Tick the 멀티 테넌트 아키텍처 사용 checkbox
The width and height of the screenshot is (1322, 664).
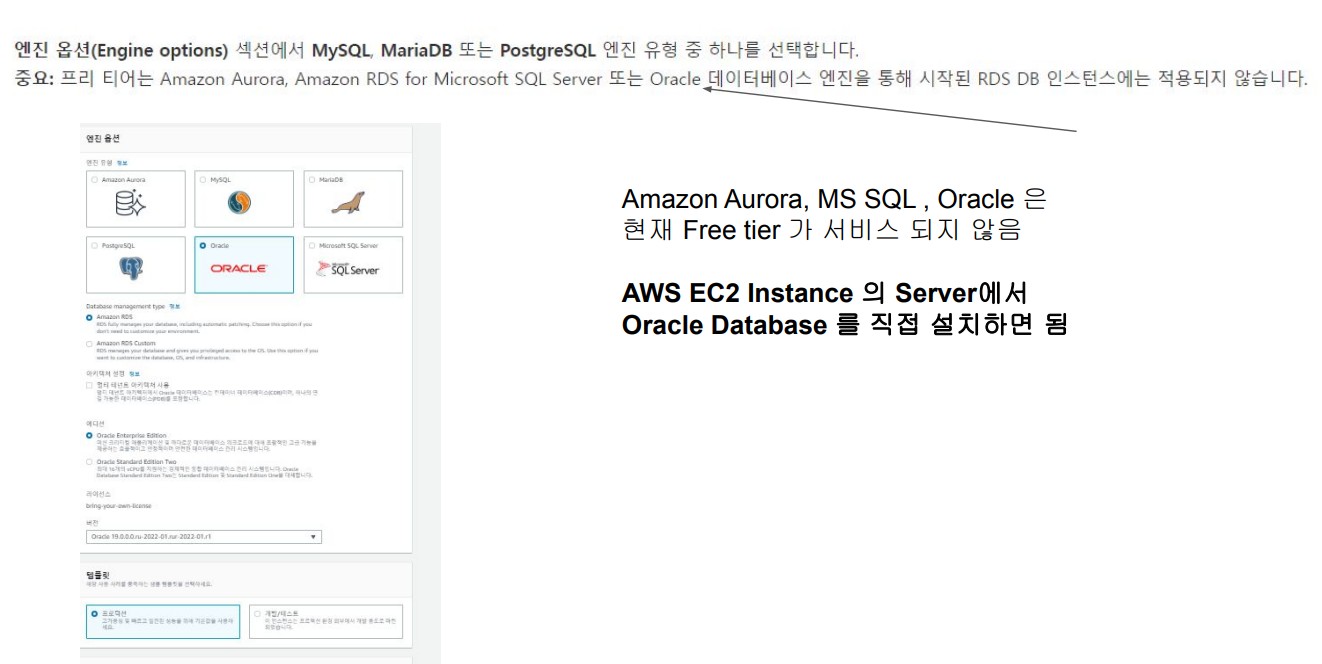pos(90,385)
